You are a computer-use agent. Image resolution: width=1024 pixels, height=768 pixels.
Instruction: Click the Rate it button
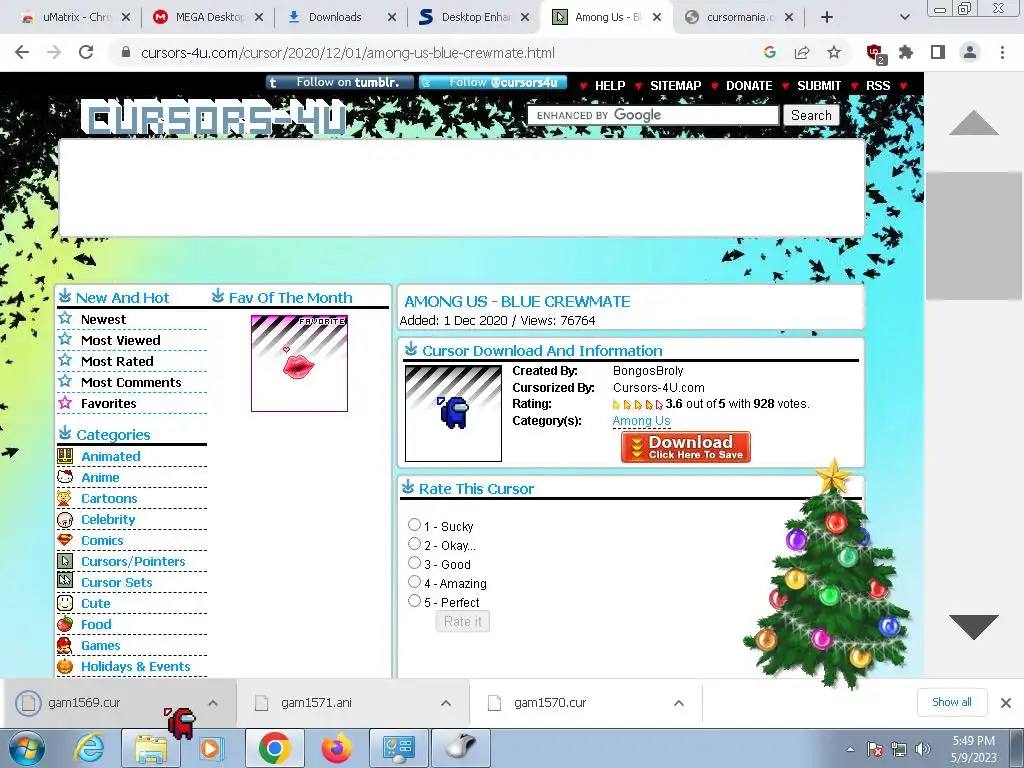pos(462,621)
